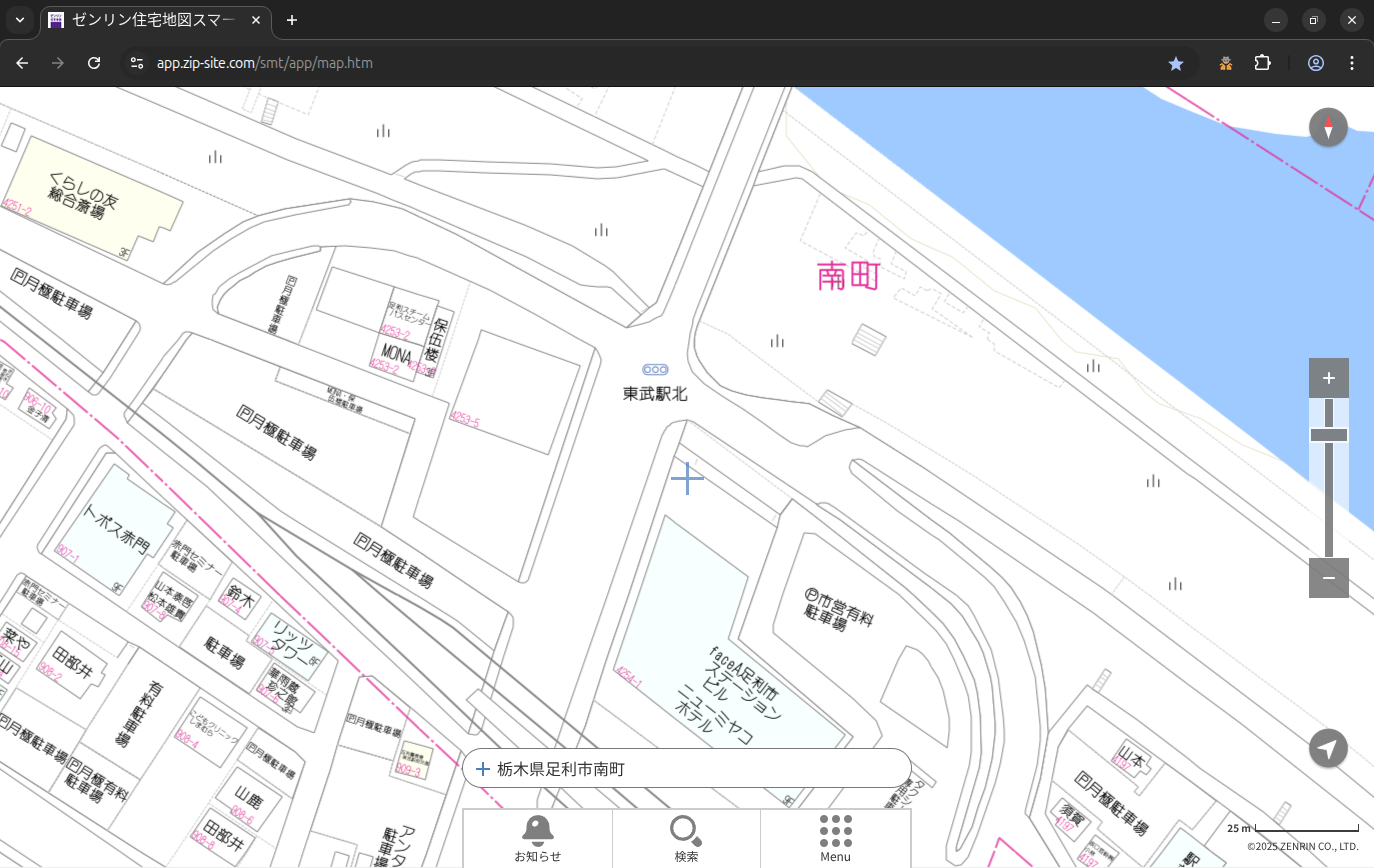Click the URL app.zip-site.com address field

pos(265,63)
